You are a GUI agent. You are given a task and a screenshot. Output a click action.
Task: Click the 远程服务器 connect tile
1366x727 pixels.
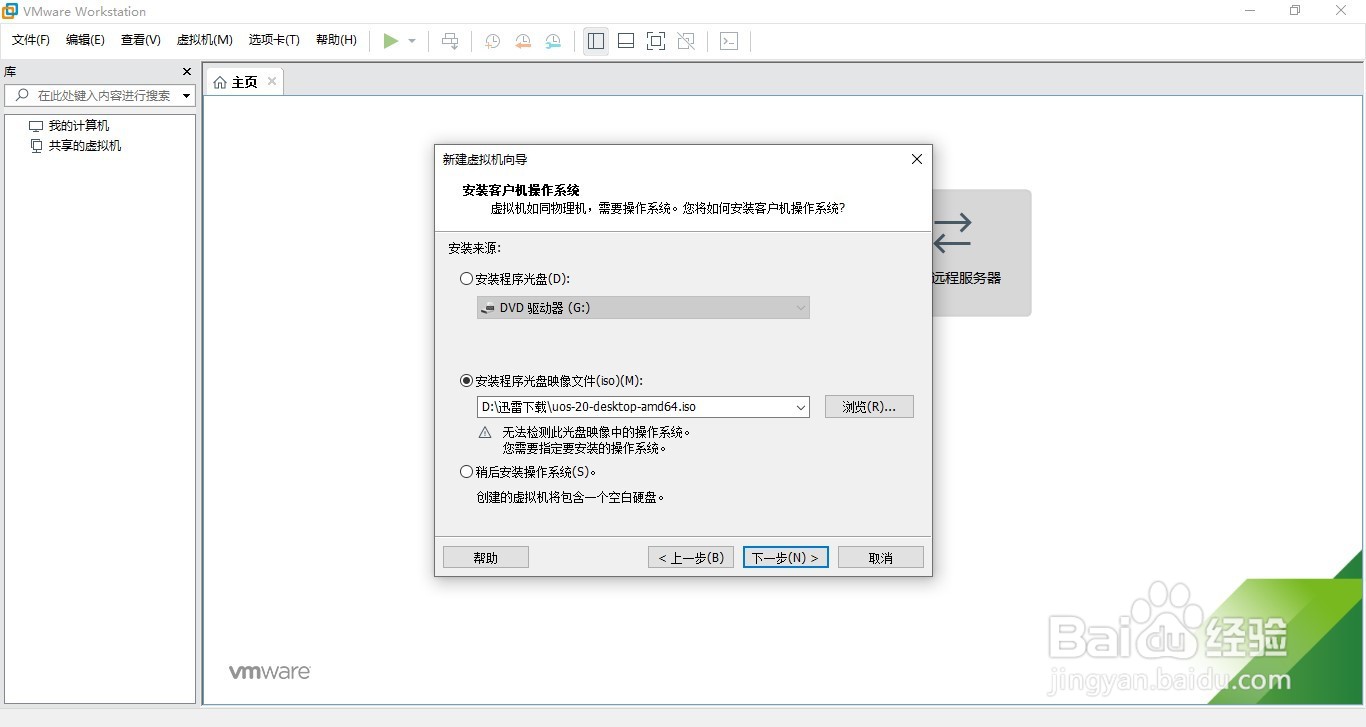[x=980, y=253]
